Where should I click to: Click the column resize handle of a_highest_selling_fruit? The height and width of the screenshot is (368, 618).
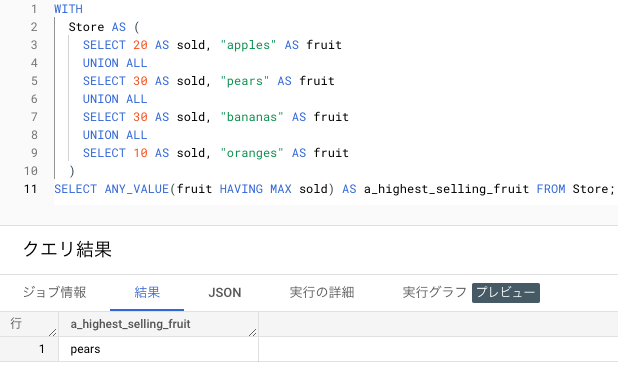coord(253,333)
